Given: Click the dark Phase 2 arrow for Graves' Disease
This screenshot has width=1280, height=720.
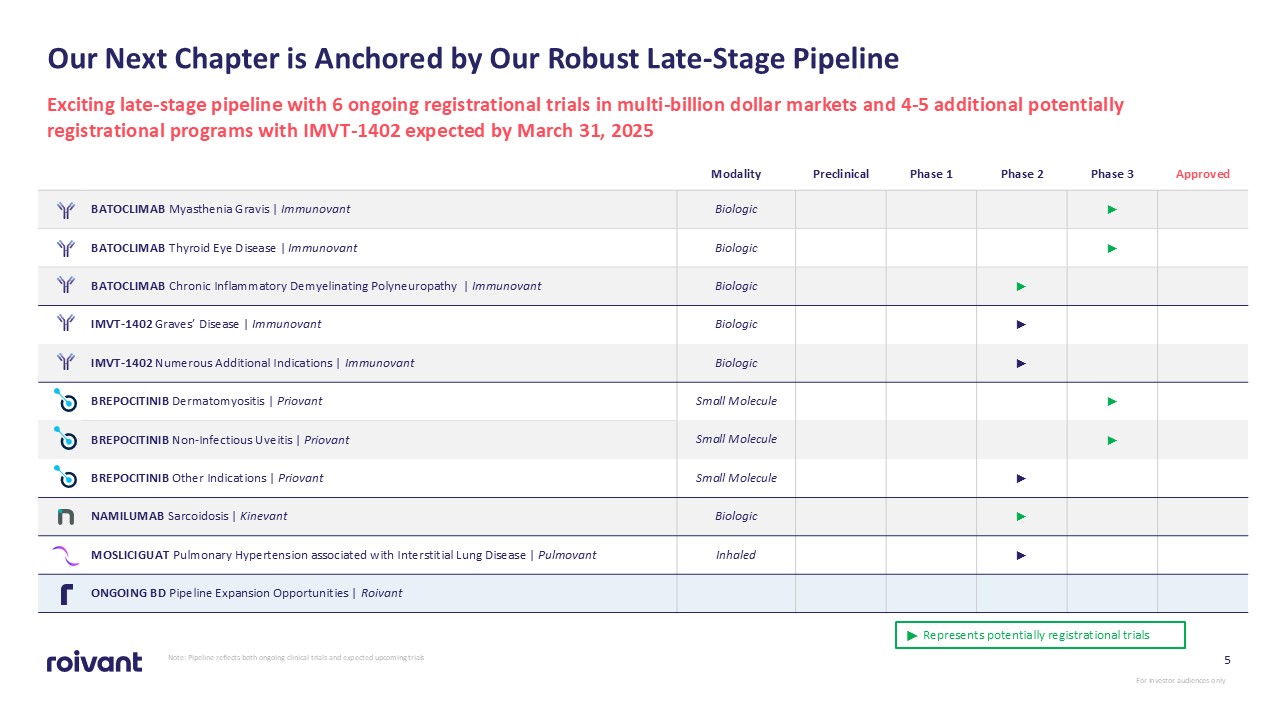Looking at the screenshot, I should pyautogui.click(x=1021, y=324).
